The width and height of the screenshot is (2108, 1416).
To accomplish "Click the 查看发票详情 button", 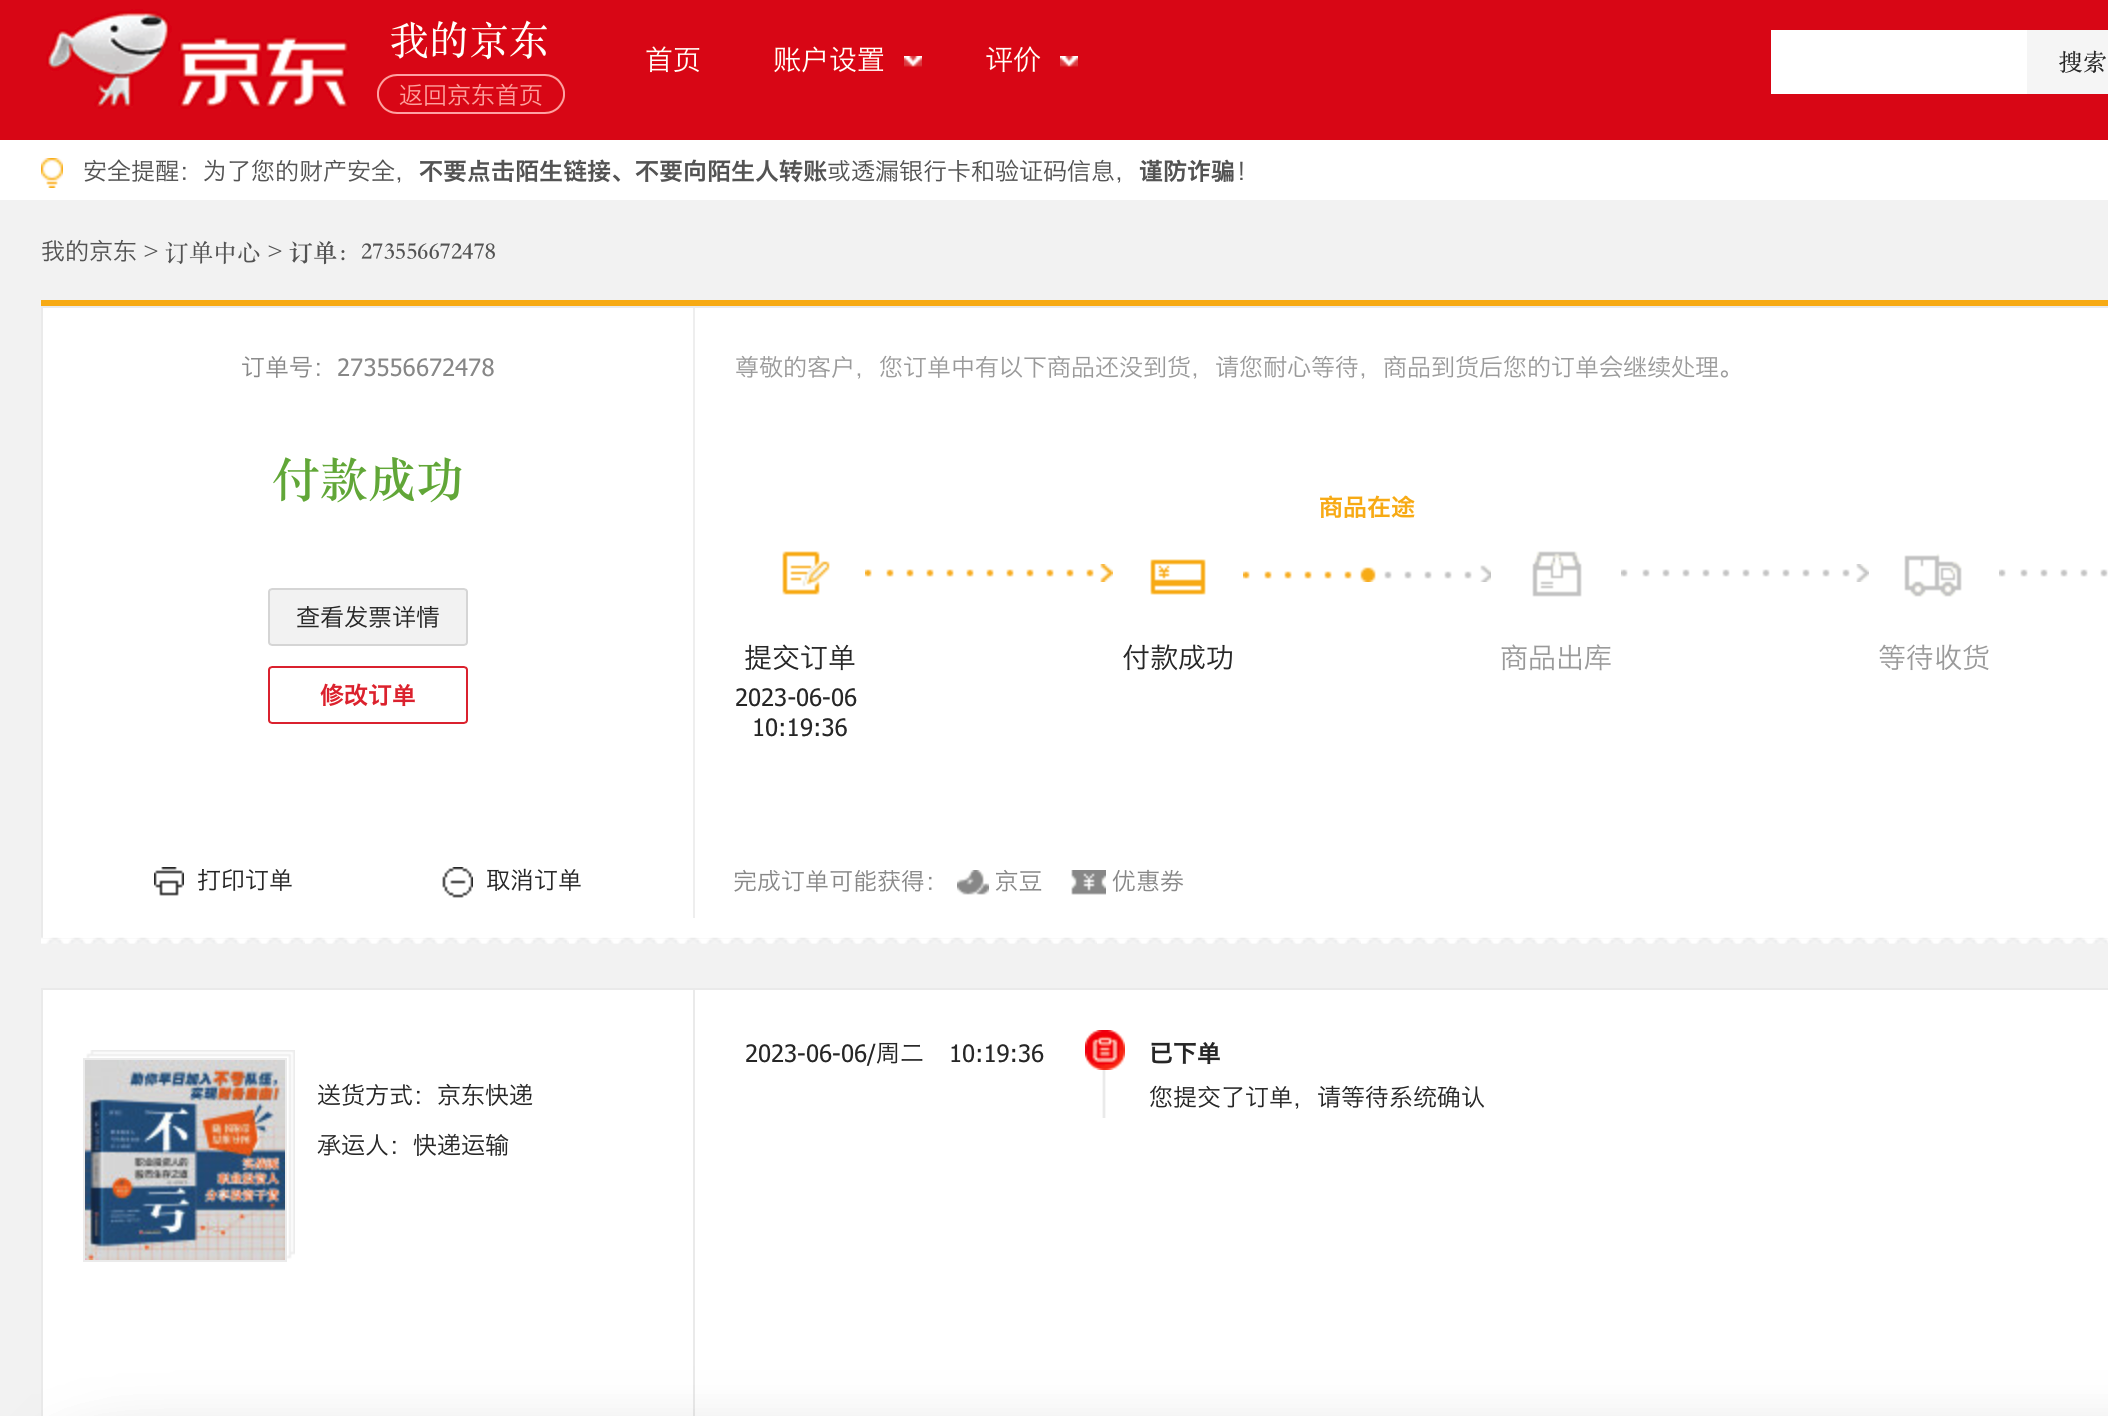I will 367,617.
